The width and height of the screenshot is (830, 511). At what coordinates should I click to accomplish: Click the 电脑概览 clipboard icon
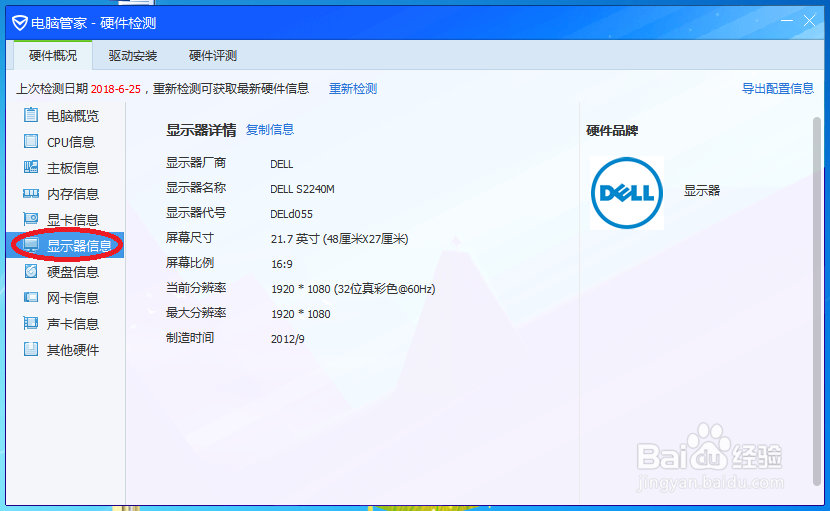click(x=31, y=114)
